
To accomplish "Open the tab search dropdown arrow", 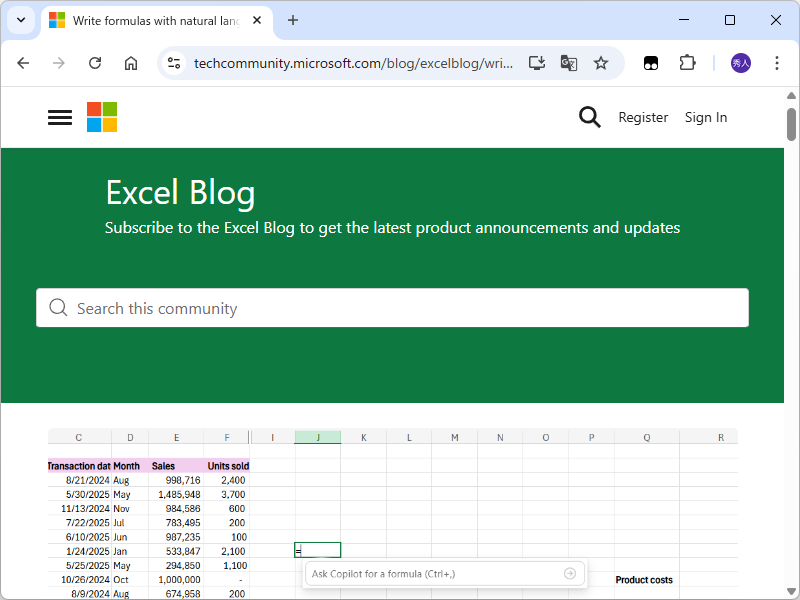I will pos(20,21).
